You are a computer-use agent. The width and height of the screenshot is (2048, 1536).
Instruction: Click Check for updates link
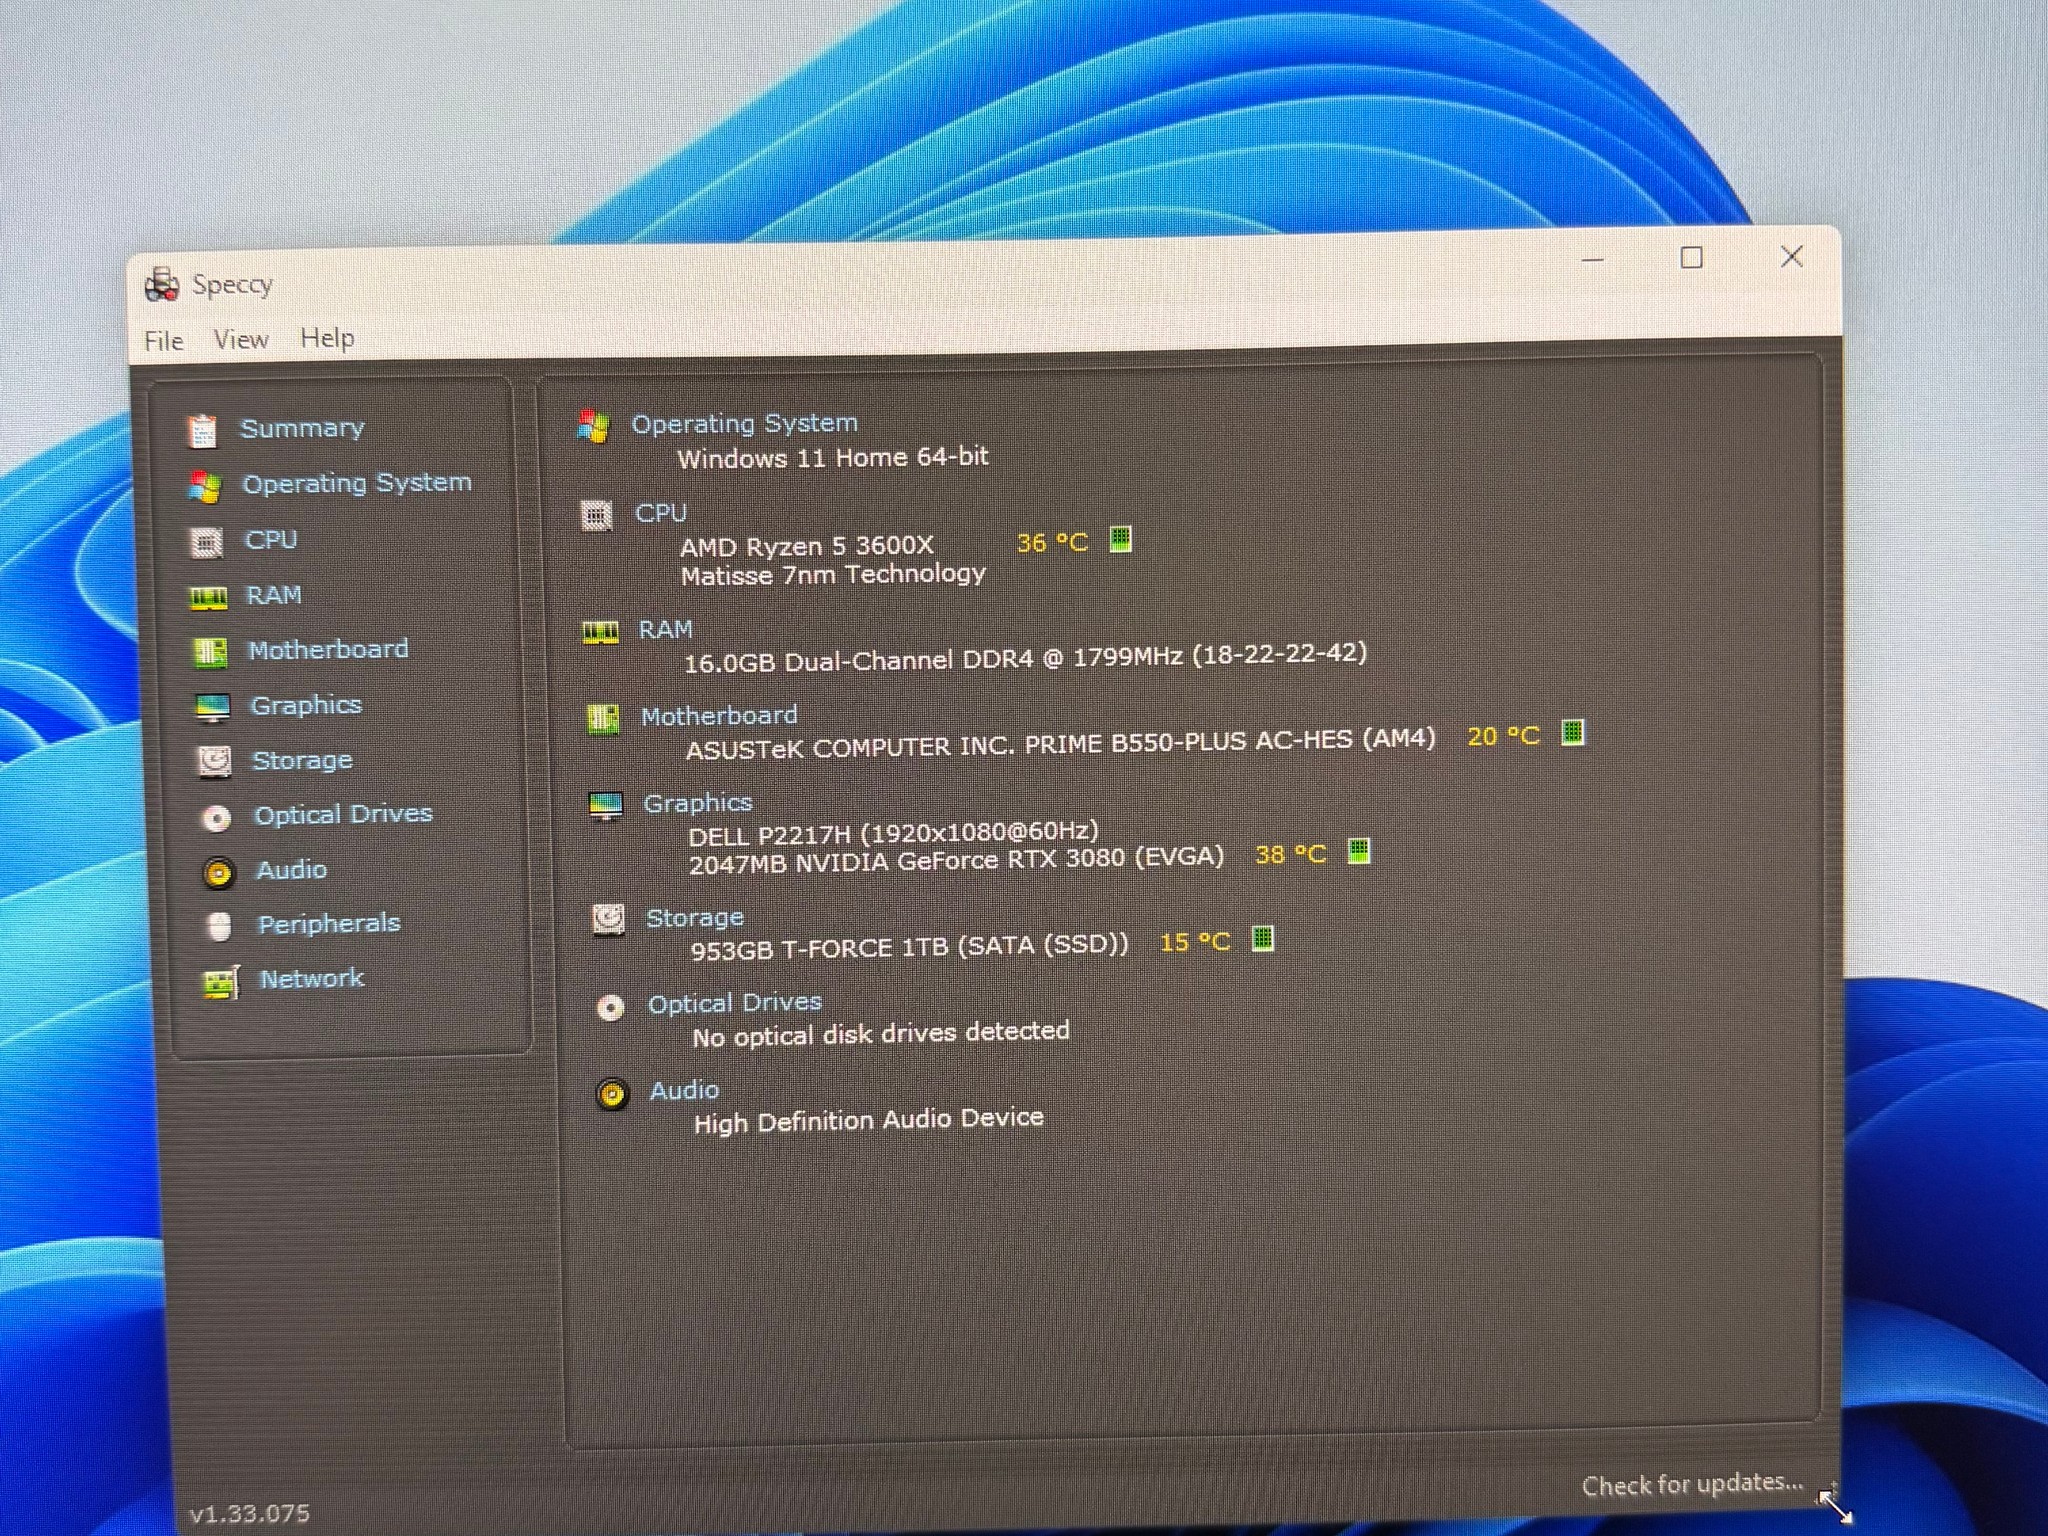pos(1693,1484)
